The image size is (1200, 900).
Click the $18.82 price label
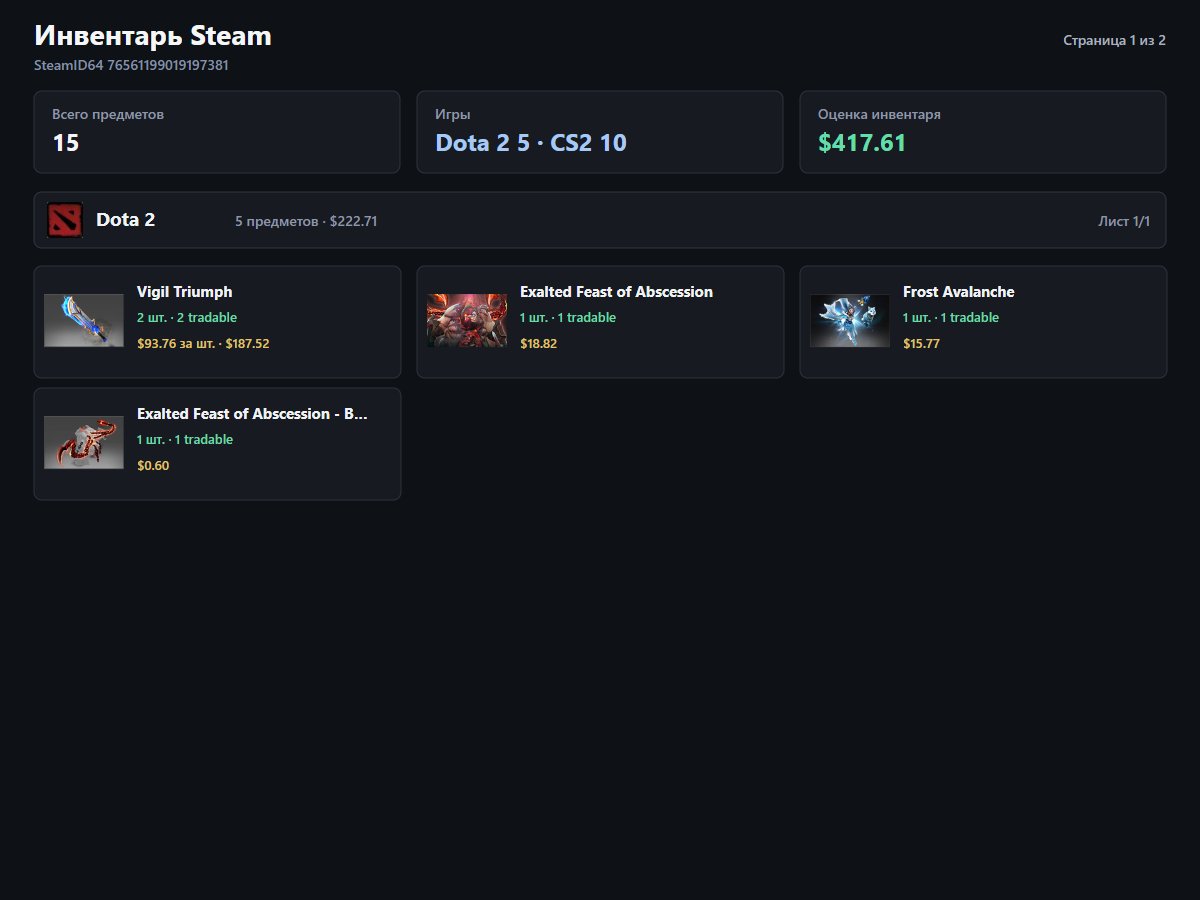pos(538,343)
